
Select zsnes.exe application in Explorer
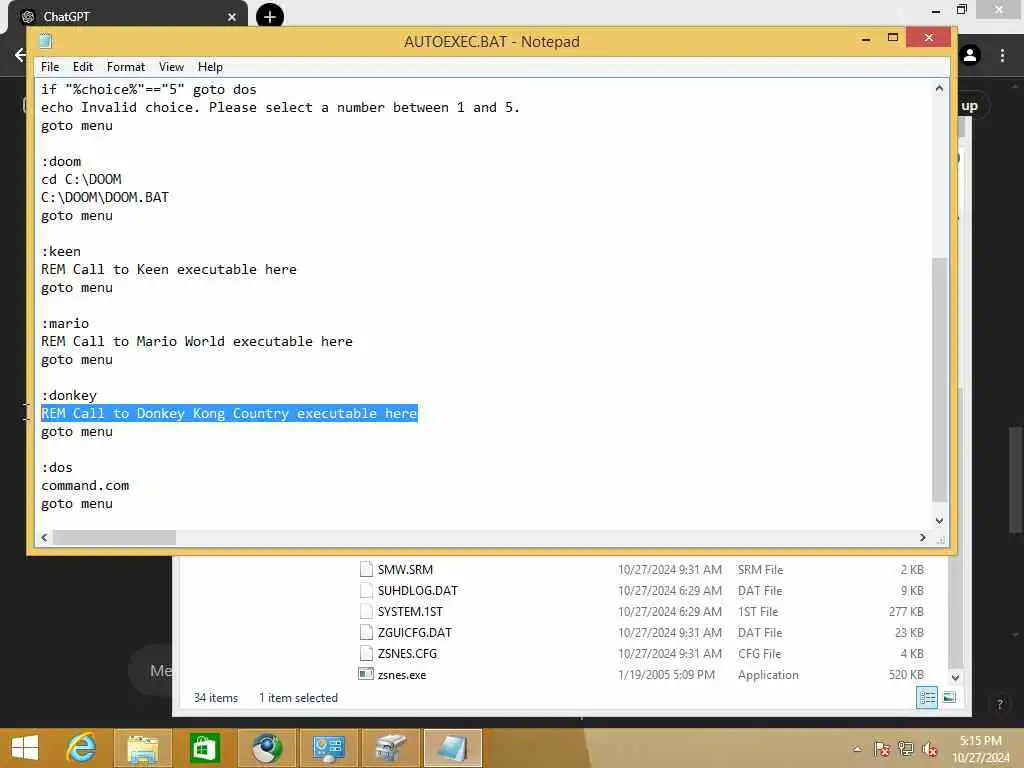click(x=402, y=675)
